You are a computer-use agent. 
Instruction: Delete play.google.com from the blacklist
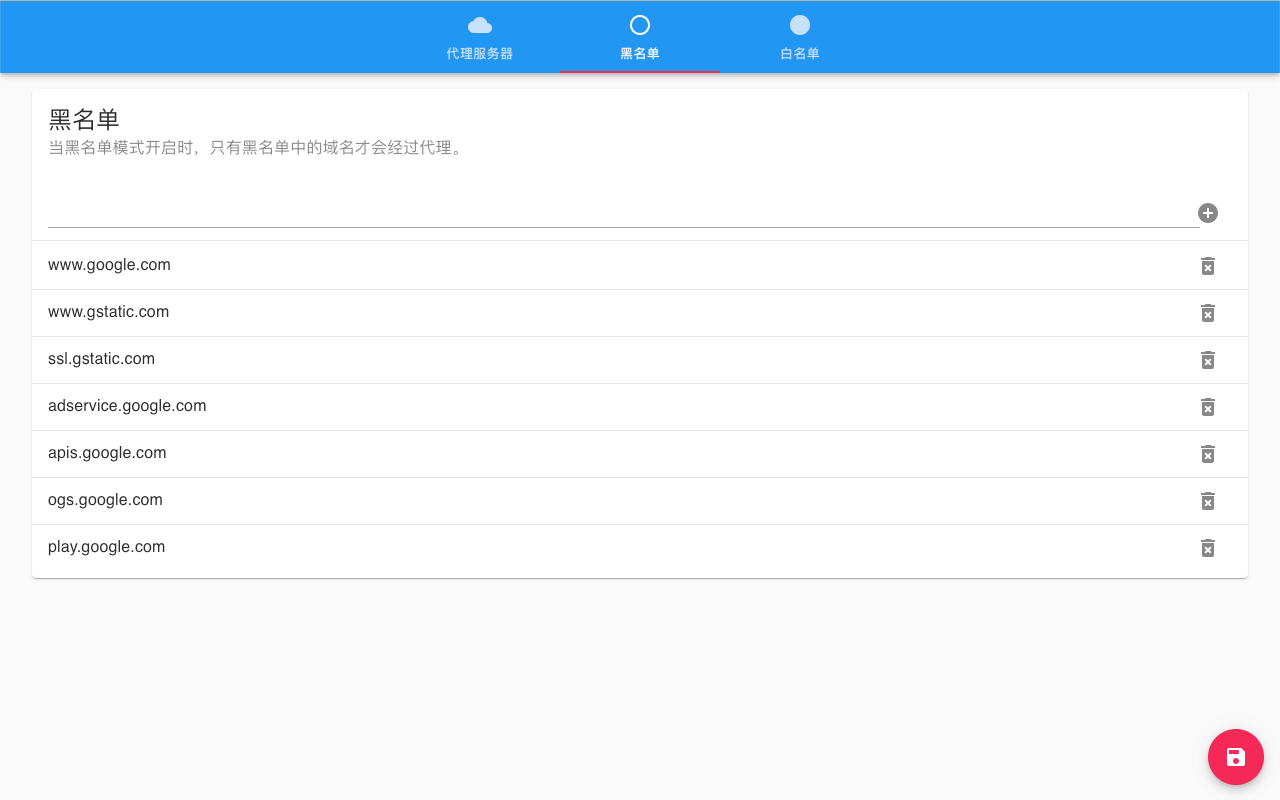click(1207, 548)
